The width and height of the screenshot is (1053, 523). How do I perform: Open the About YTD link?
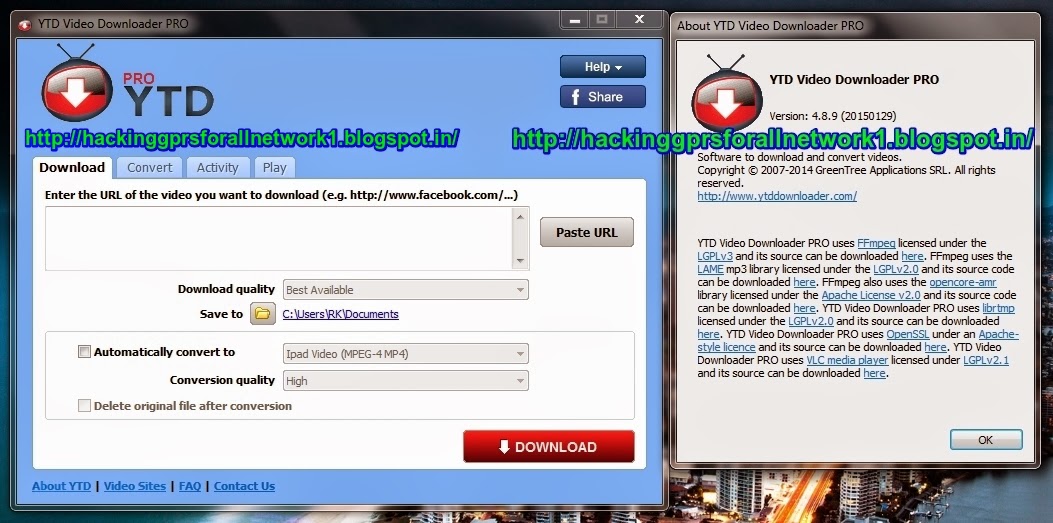tap(62, 486)
